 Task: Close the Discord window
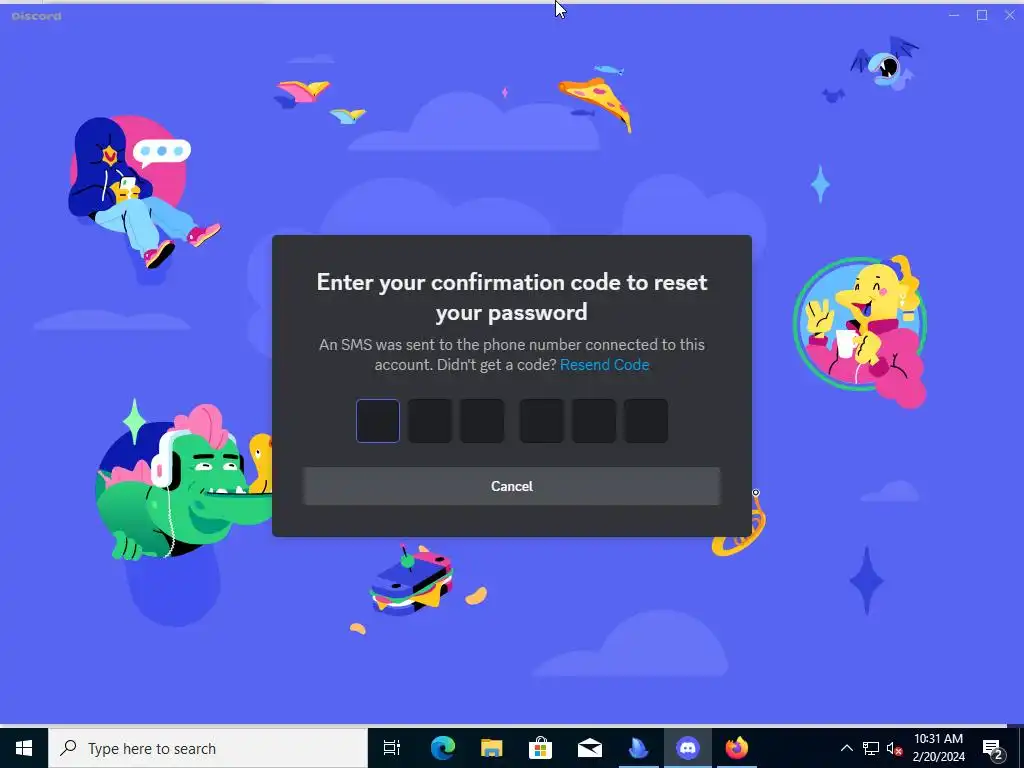point(1009,15)
